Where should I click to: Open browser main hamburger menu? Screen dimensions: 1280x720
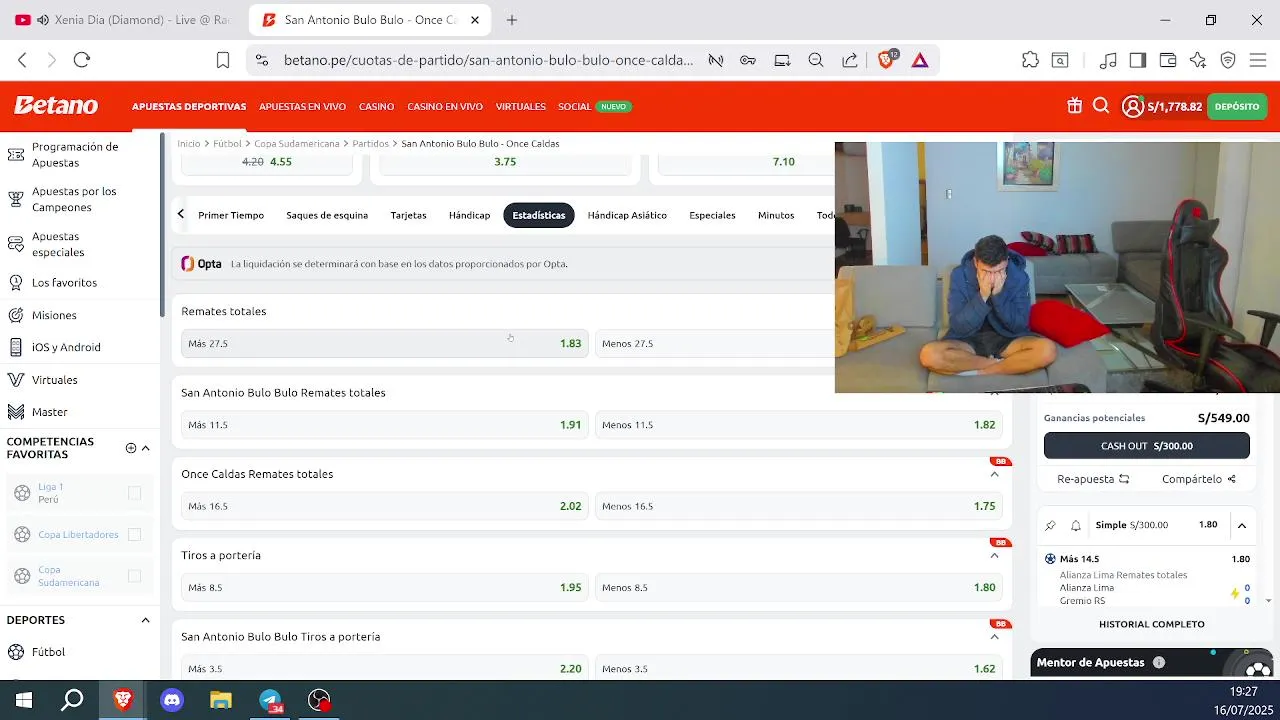pyautogui.click(x=1258, y=60)
